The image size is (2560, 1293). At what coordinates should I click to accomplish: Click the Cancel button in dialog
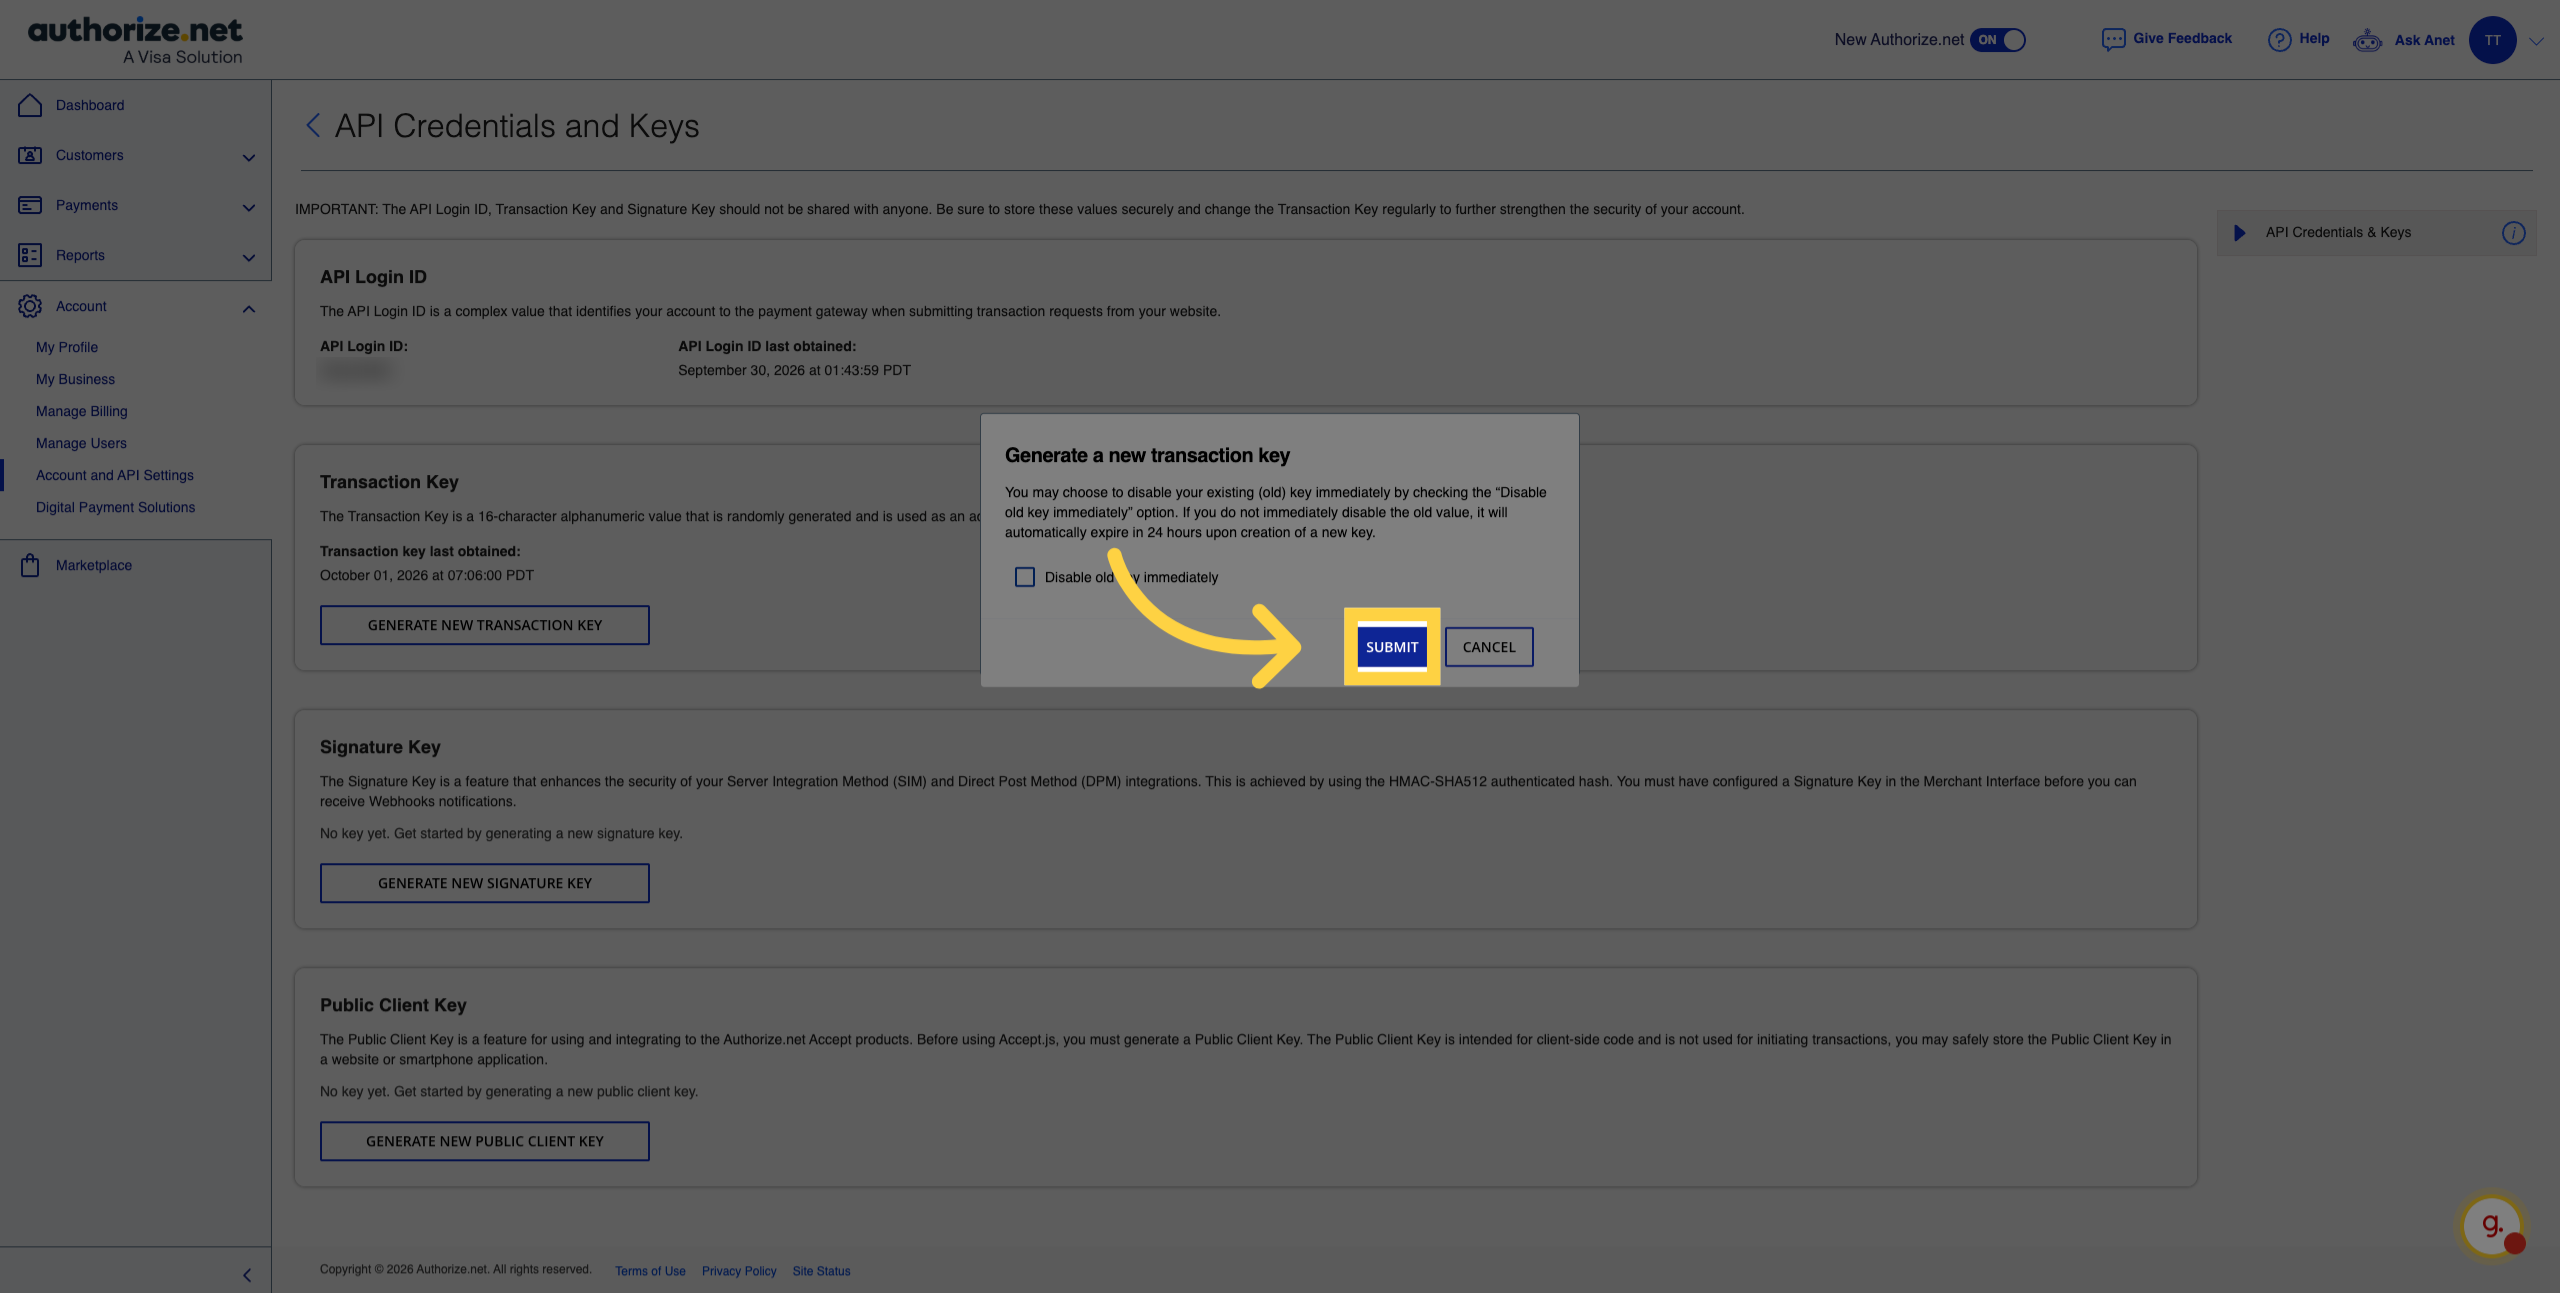coord(1489,647)
